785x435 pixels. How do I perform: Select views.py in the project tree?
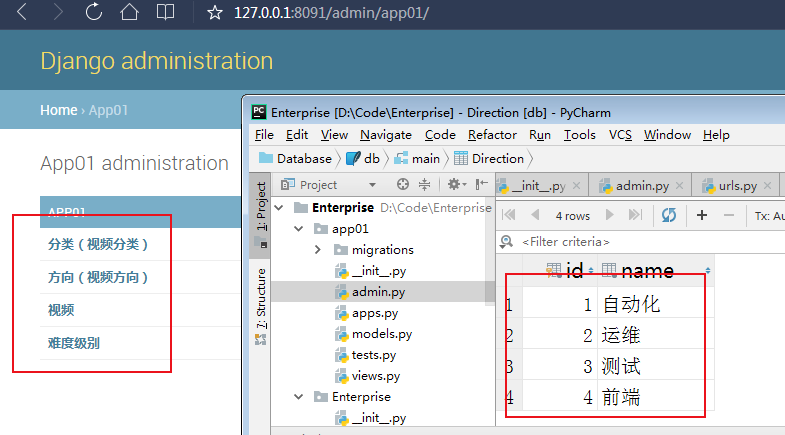[367, 376]
